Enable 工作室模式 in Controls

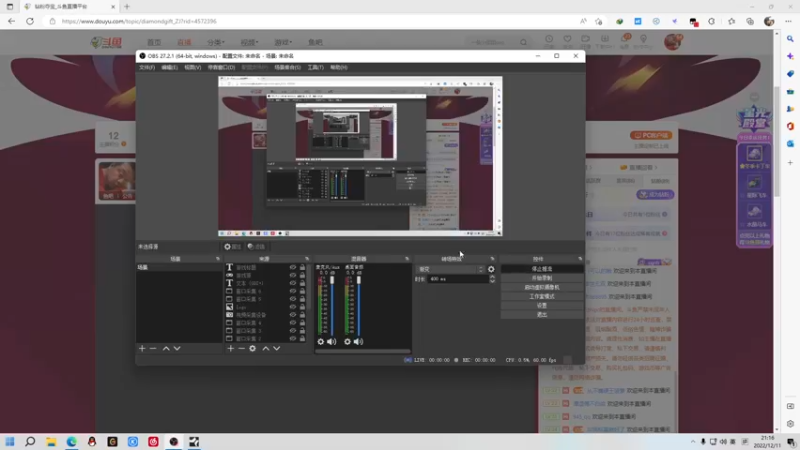(x=542, y=296)
